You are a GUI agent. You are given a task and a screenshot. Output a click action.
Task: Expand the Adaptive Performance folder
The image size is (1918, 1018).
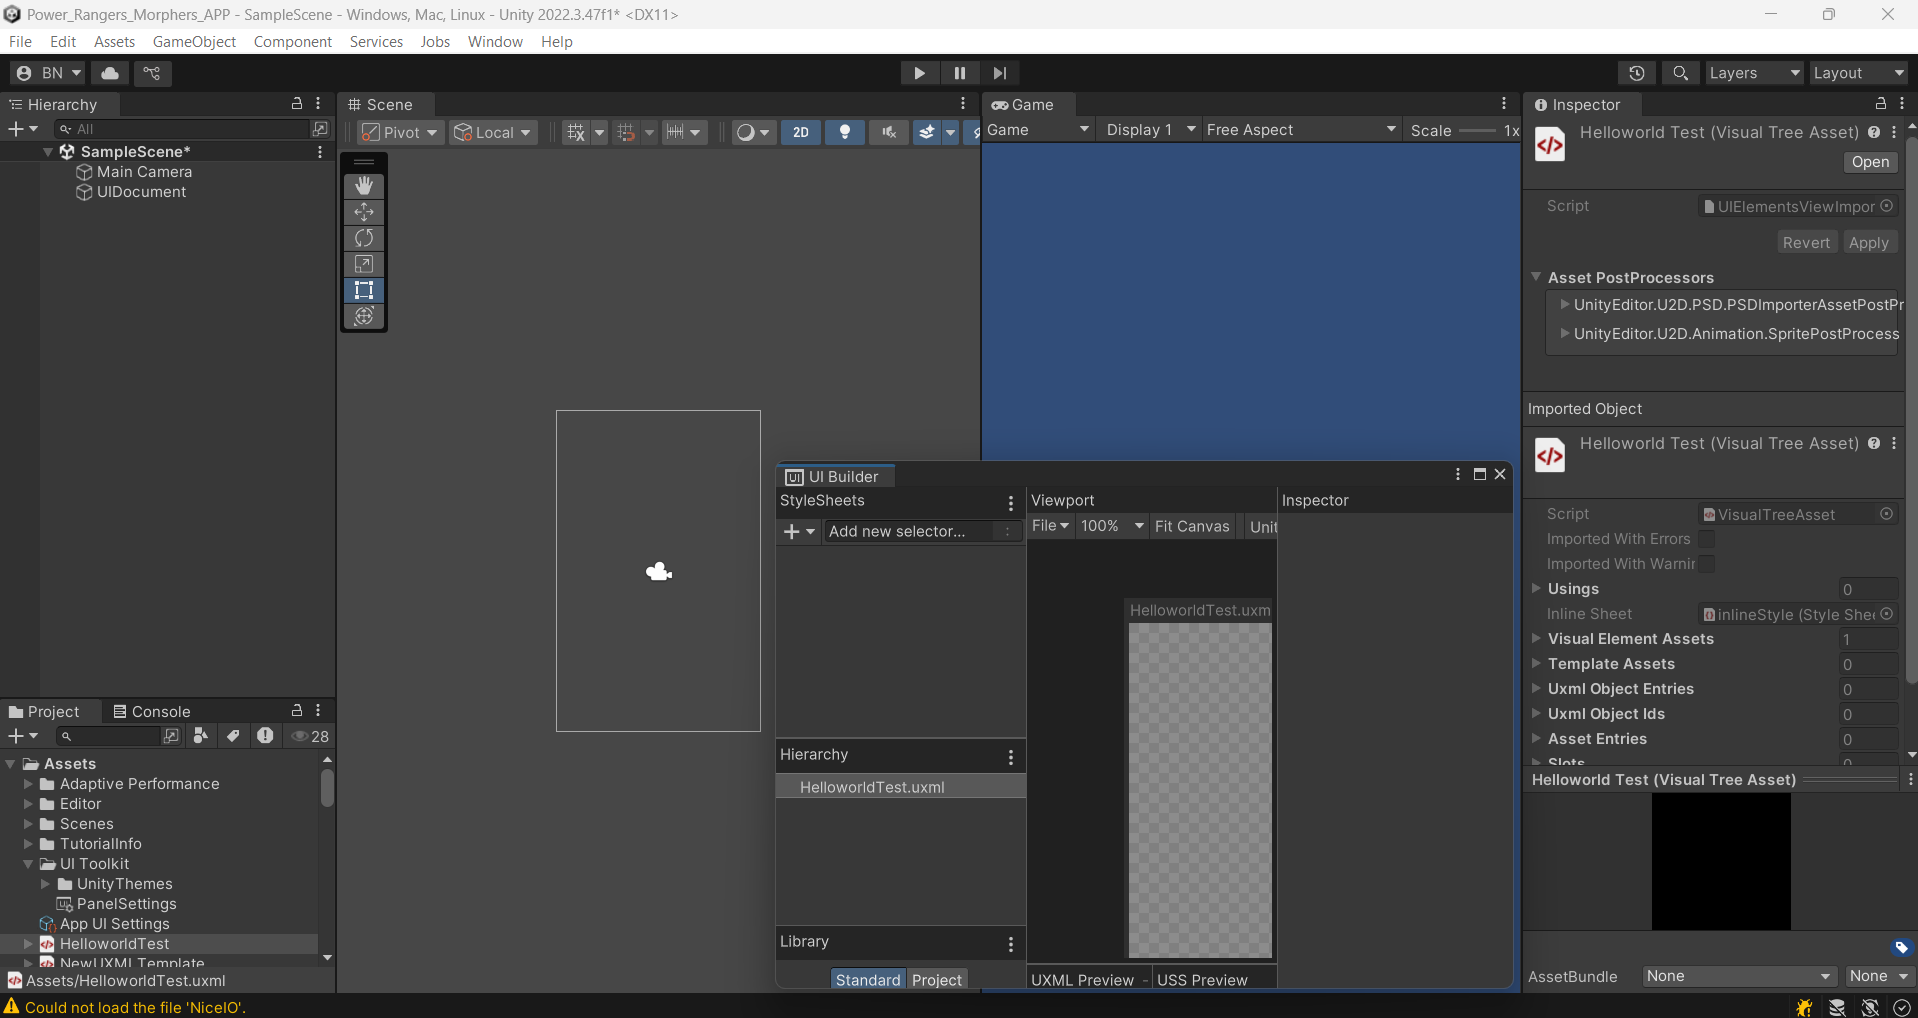pos(28,784)
